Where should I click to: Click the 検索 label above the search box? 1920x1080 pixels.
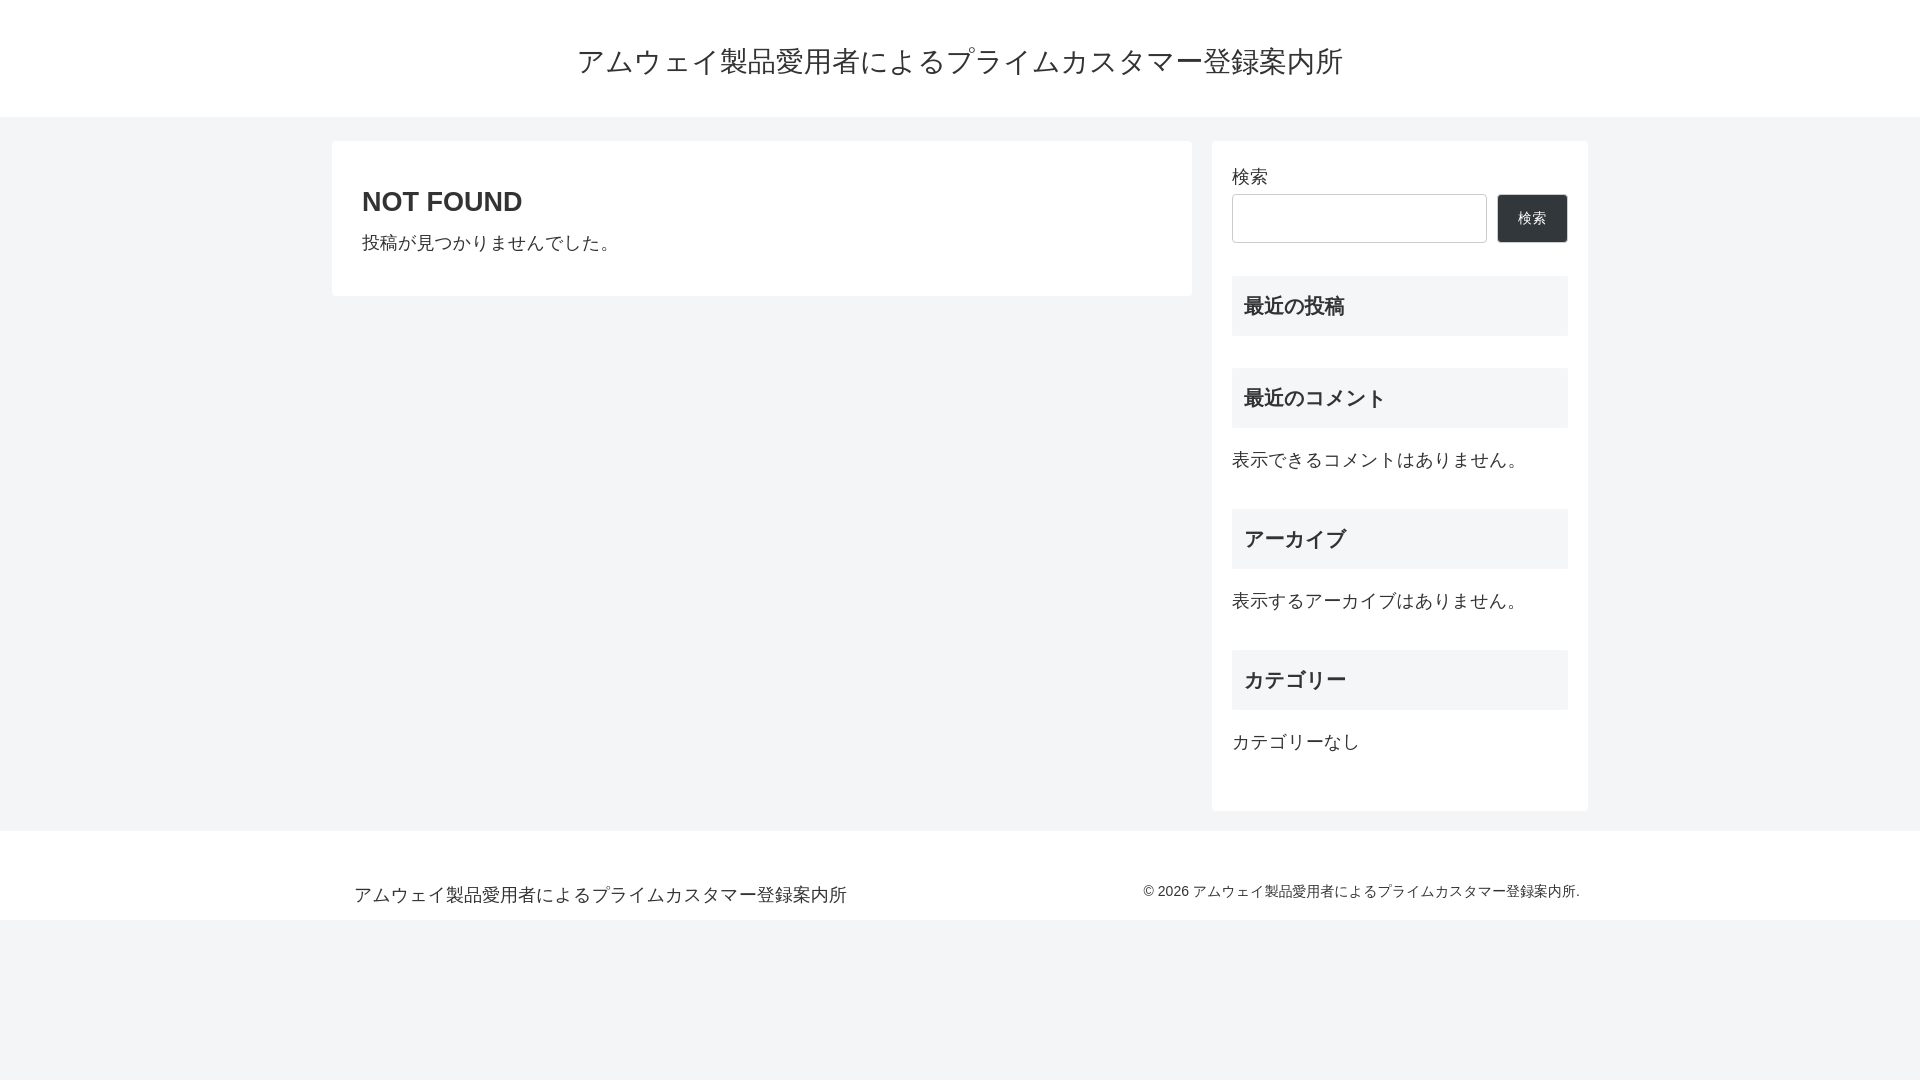(x=1250, y=177)
